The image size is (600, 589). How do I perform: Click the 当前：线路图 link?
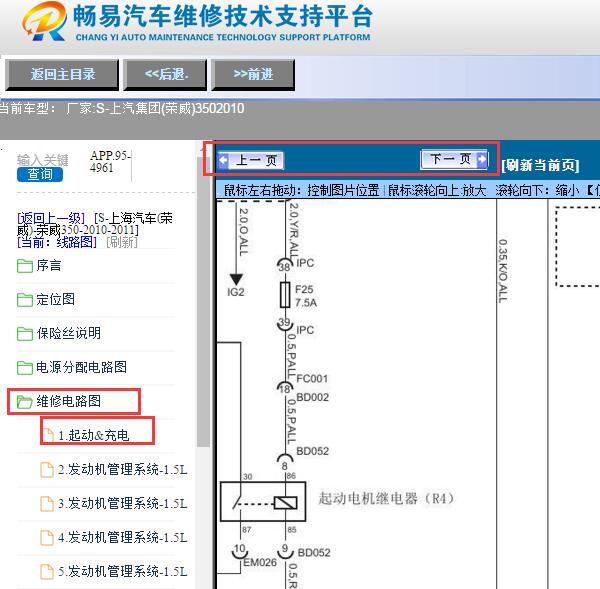click(x=57, y=242)
